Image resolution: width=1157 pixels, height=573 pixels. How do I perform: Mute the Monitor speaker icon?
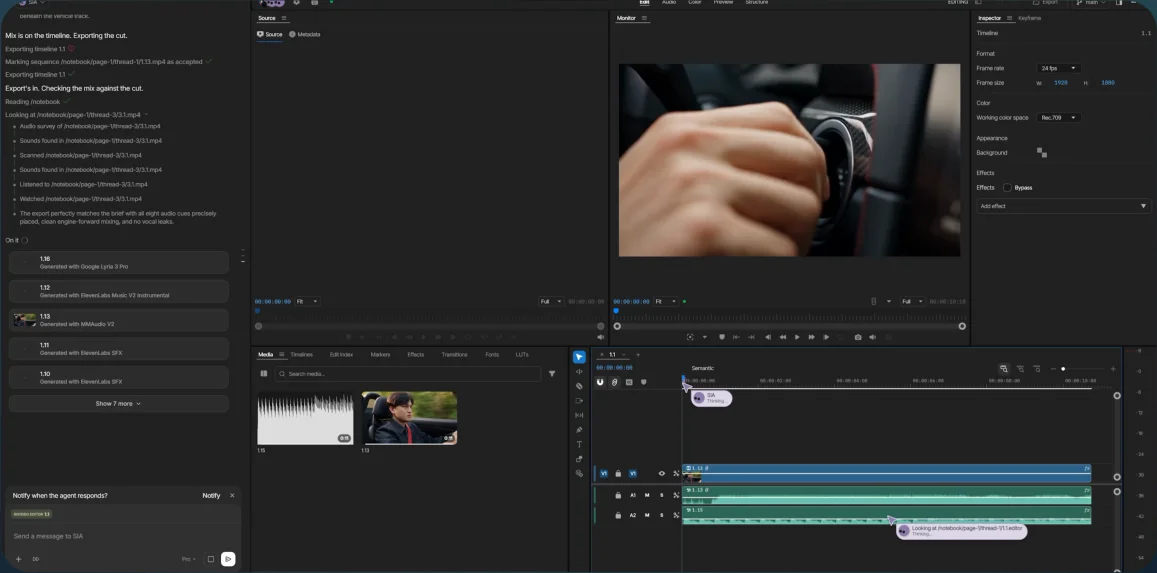click(x=872, y=337)
